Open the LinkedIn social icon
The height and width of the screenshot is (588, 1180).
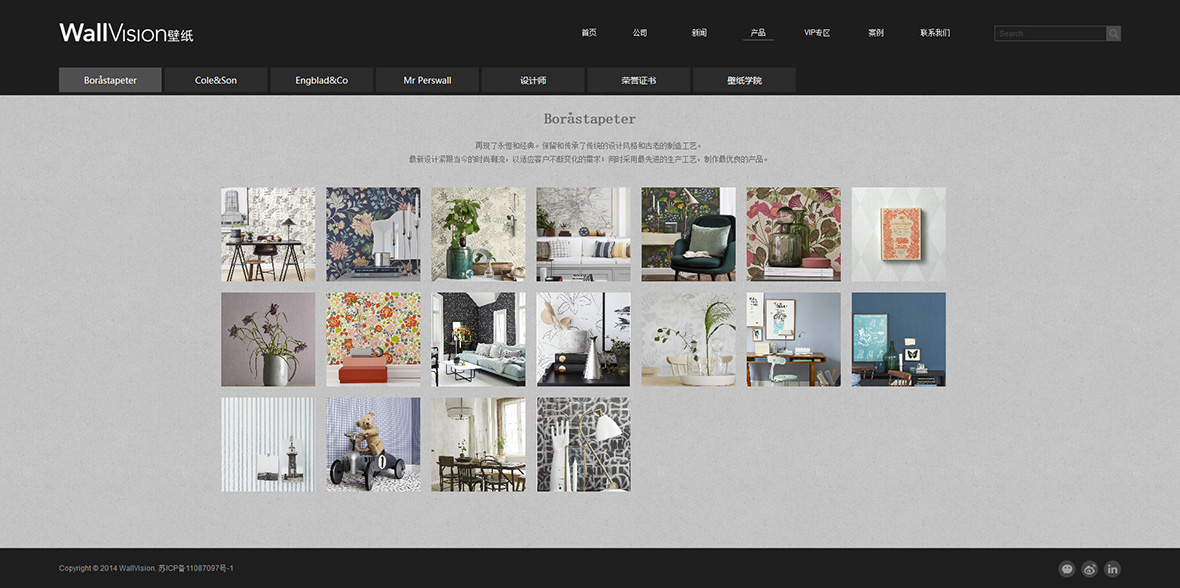coord(1112,569)
